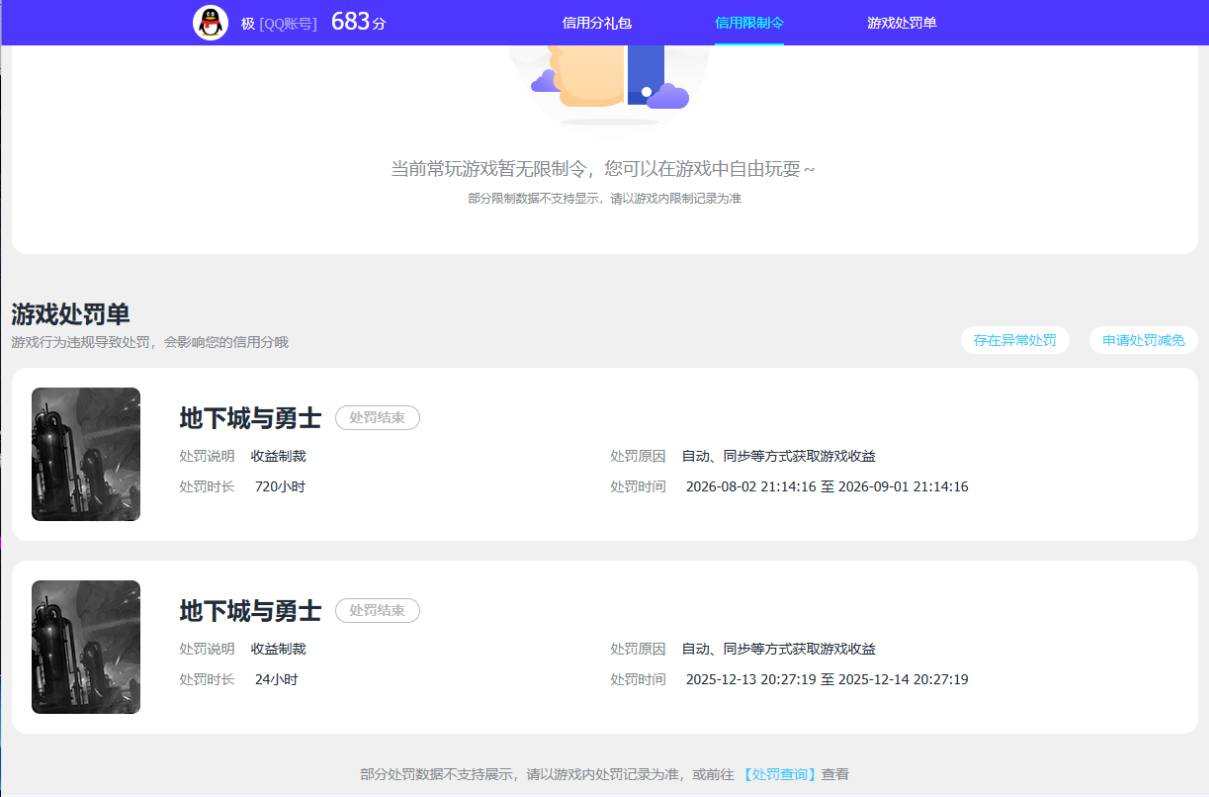1209x797 pixels.
Task: Click the 自动、同步等方式获取游戏收益 reason in the 720小时 card
Action: point(779,456)
